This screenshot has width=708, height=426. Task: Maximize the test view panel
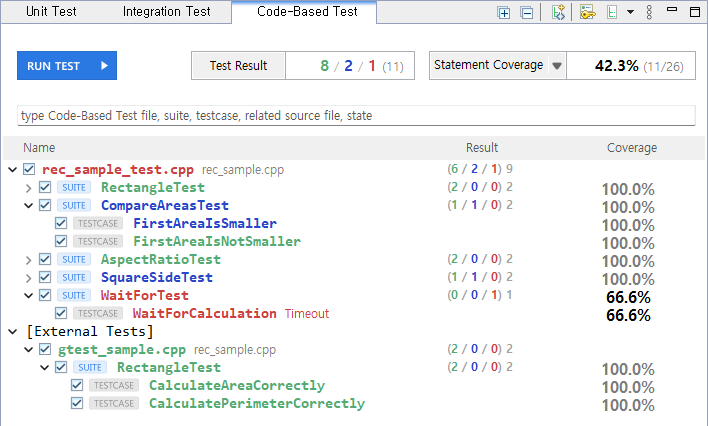[x=695, y=12]
